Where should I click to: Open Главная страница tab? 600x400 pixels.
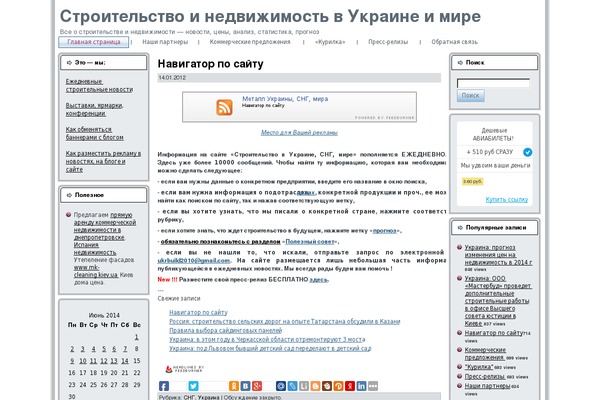[x=94, y=42]
